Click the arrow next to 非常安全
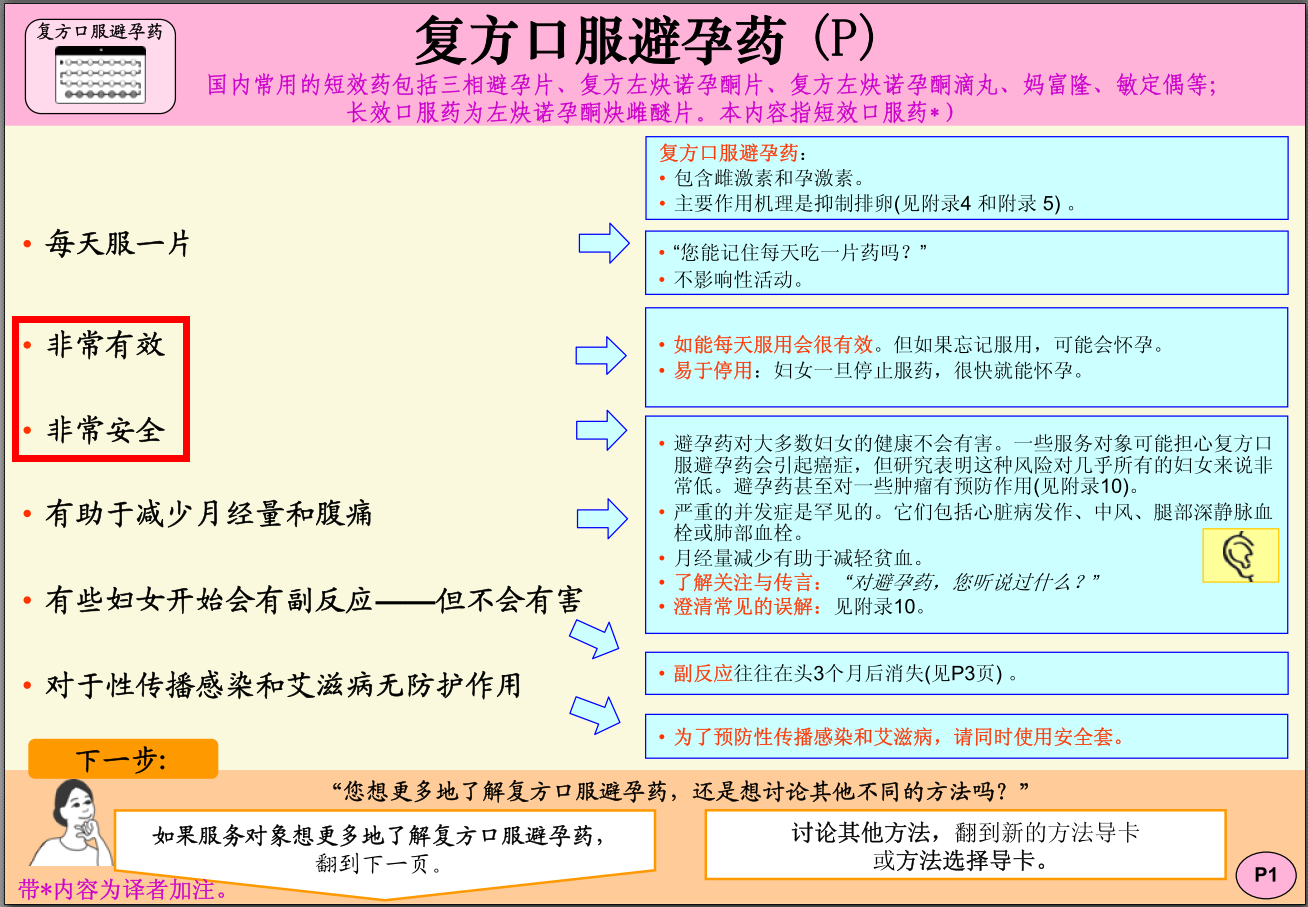Viewport: 1308px width, 907px height. [600, 430]
